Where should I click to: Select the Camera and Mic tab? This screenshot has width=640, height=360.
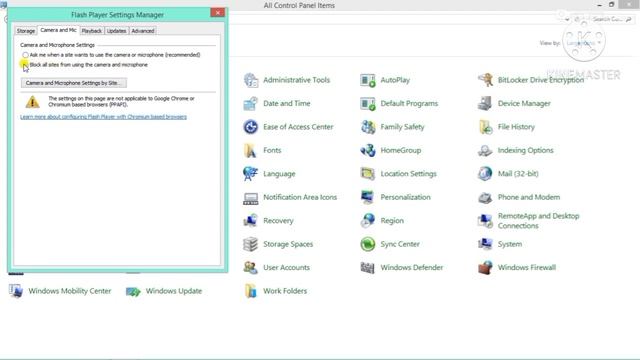click(58, 30)
